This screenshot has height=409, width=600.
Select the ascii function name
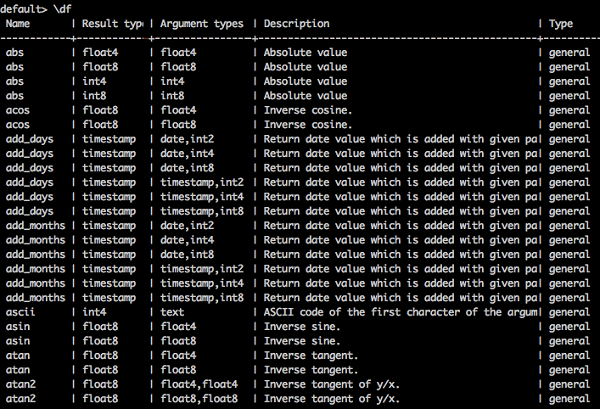(x=19, y=312)
